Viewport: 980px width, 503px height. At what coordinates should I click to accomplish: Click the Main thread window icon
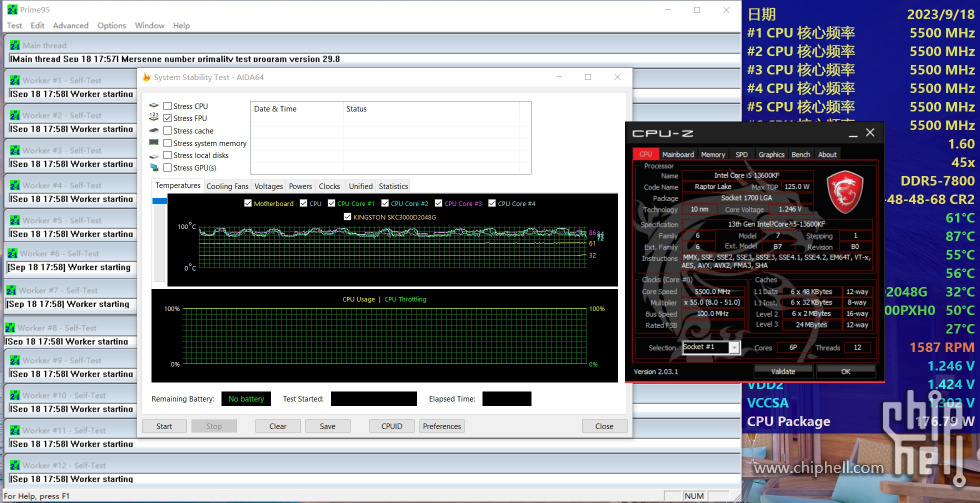tap(14, 45)
